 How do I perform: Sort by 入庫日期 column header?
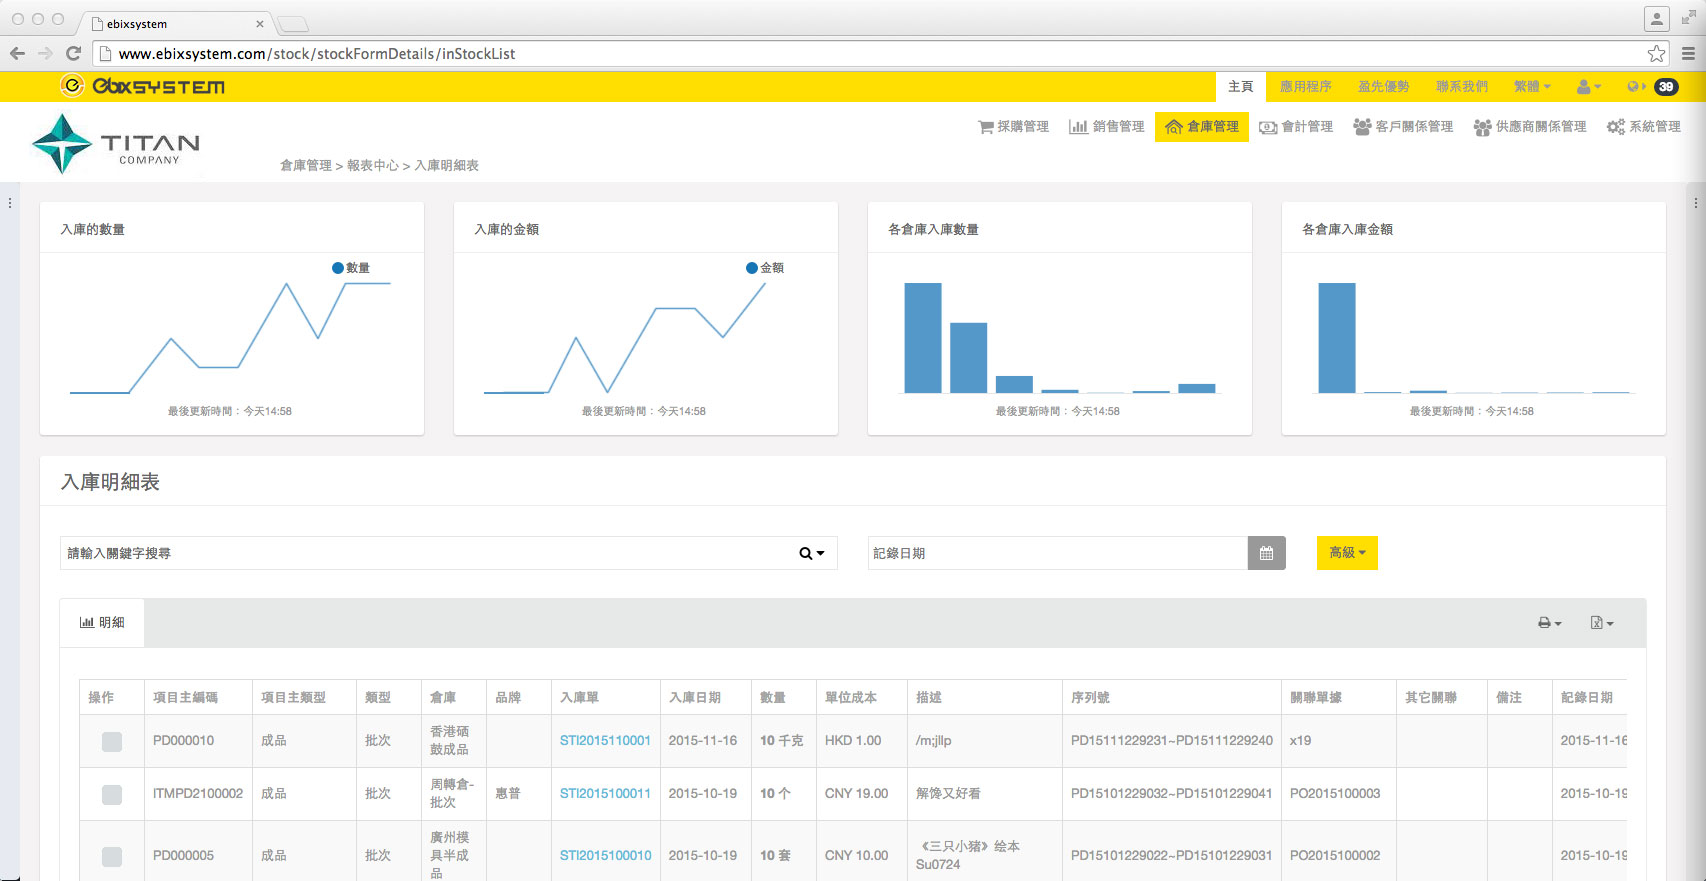pyautogui.click(x=705, y=697)
